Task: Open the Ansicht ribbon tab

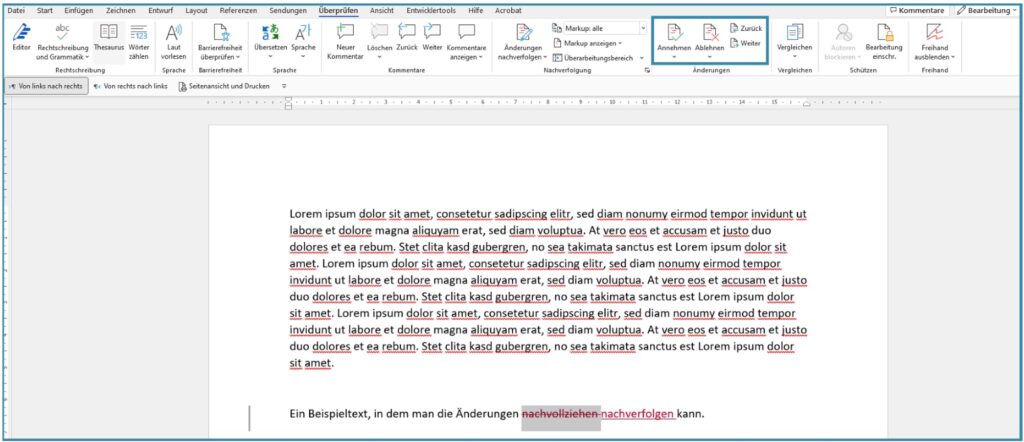Action: tap(381, 9)
